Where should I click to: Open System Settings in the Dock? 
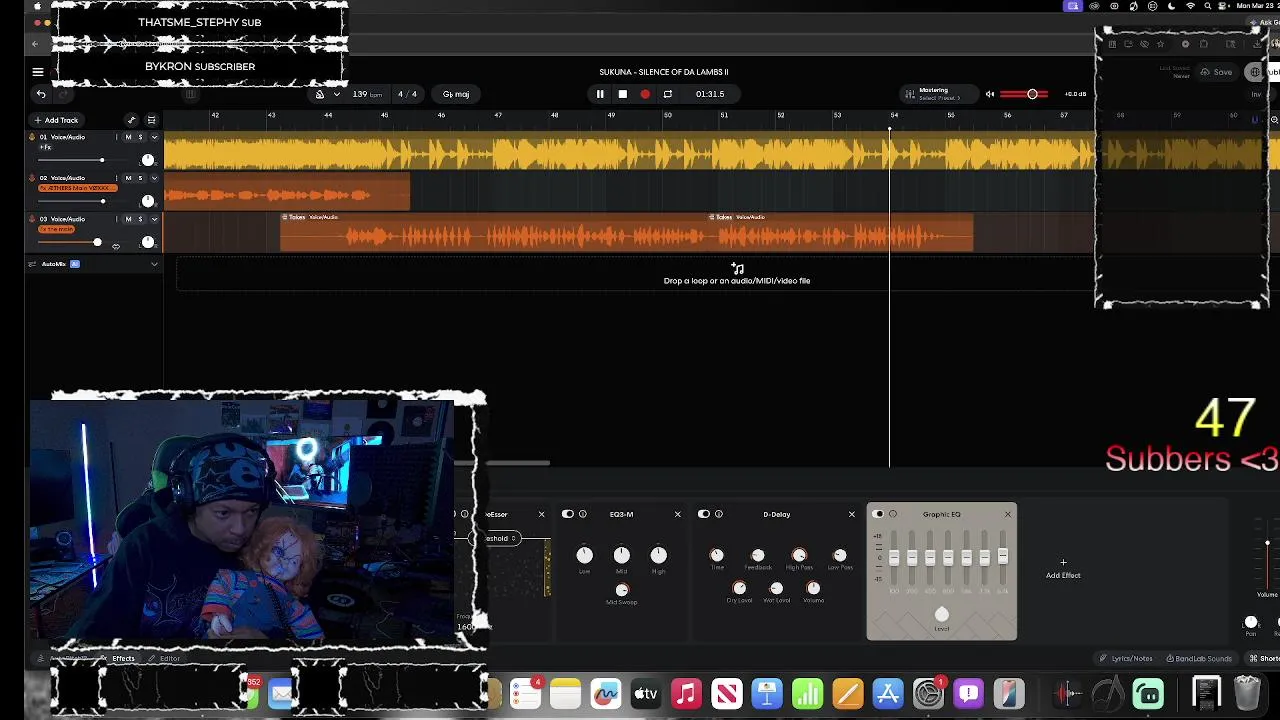[x=928, y=693]
